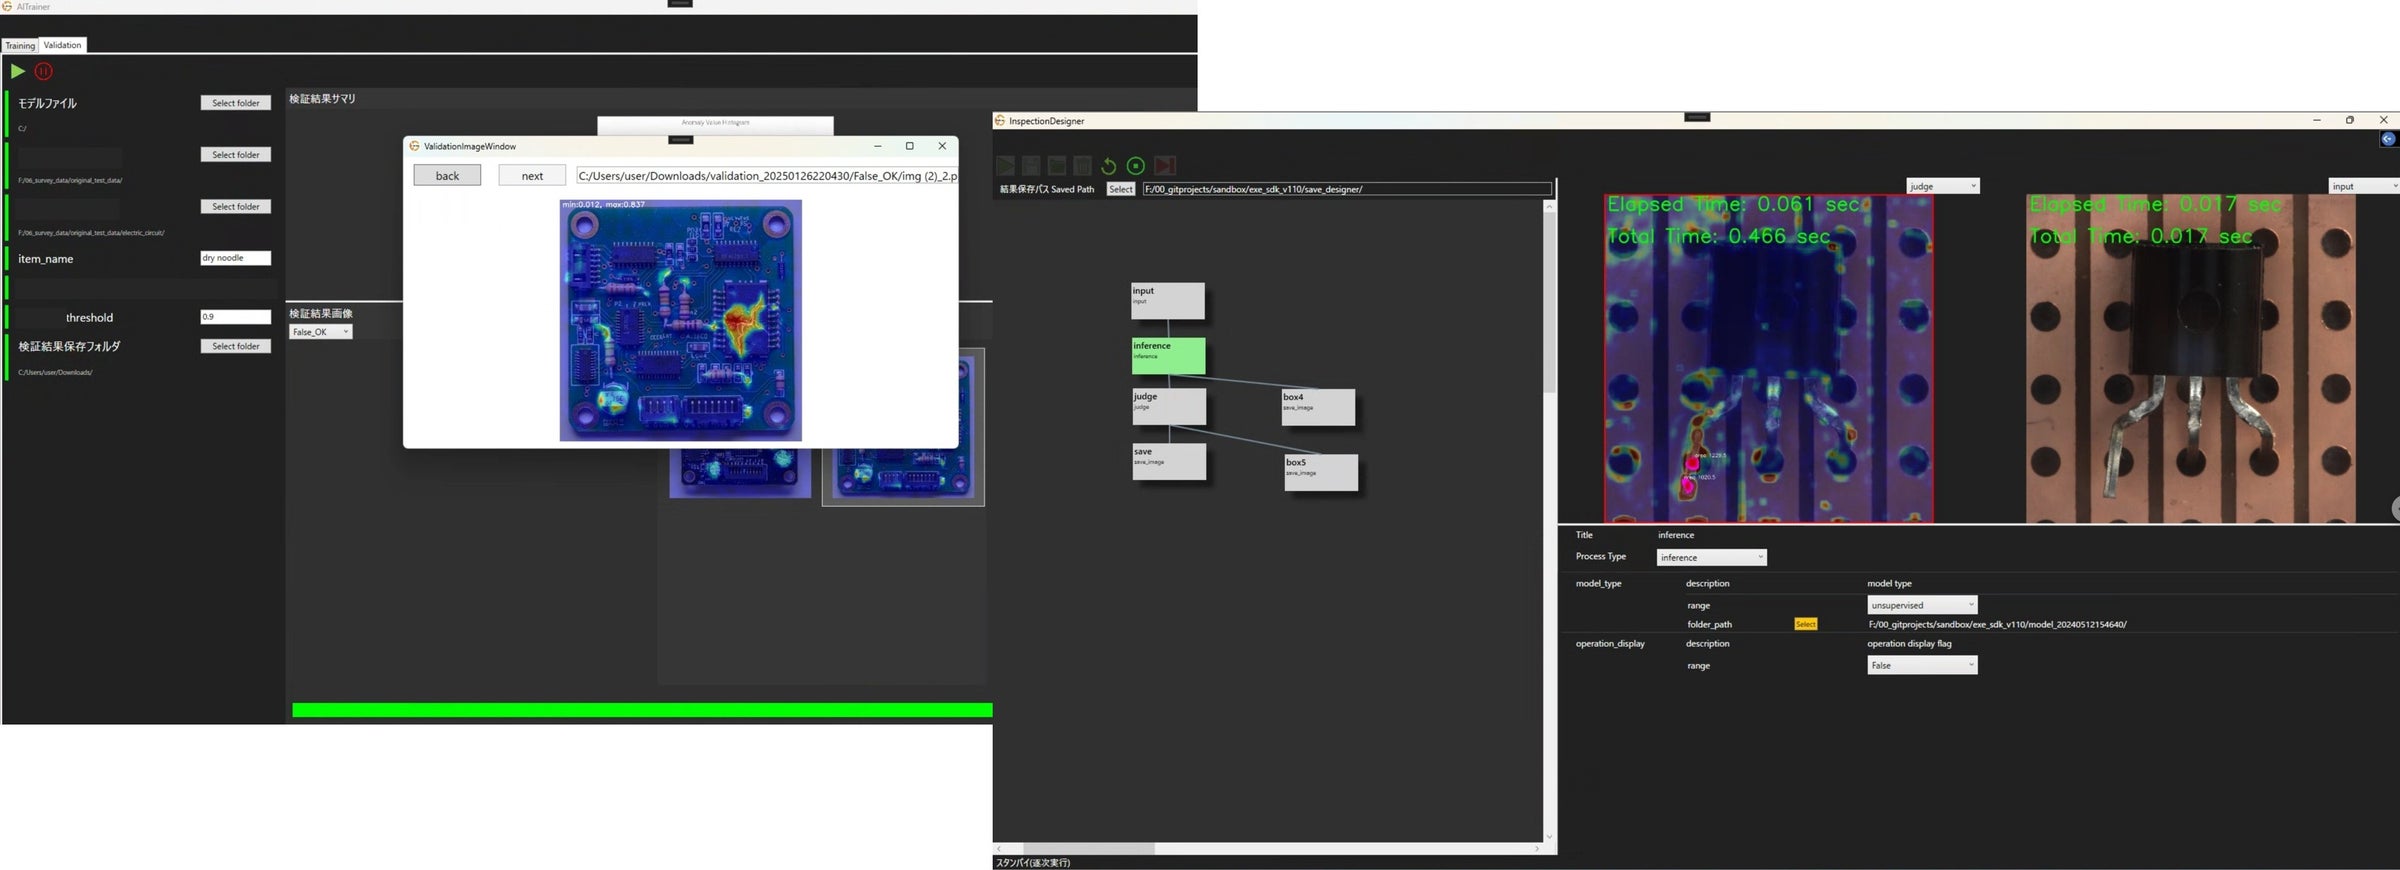2400x870 pixels.
Task: Click the back button in ValidationImageWindow
Action: (x=447, y=176)
